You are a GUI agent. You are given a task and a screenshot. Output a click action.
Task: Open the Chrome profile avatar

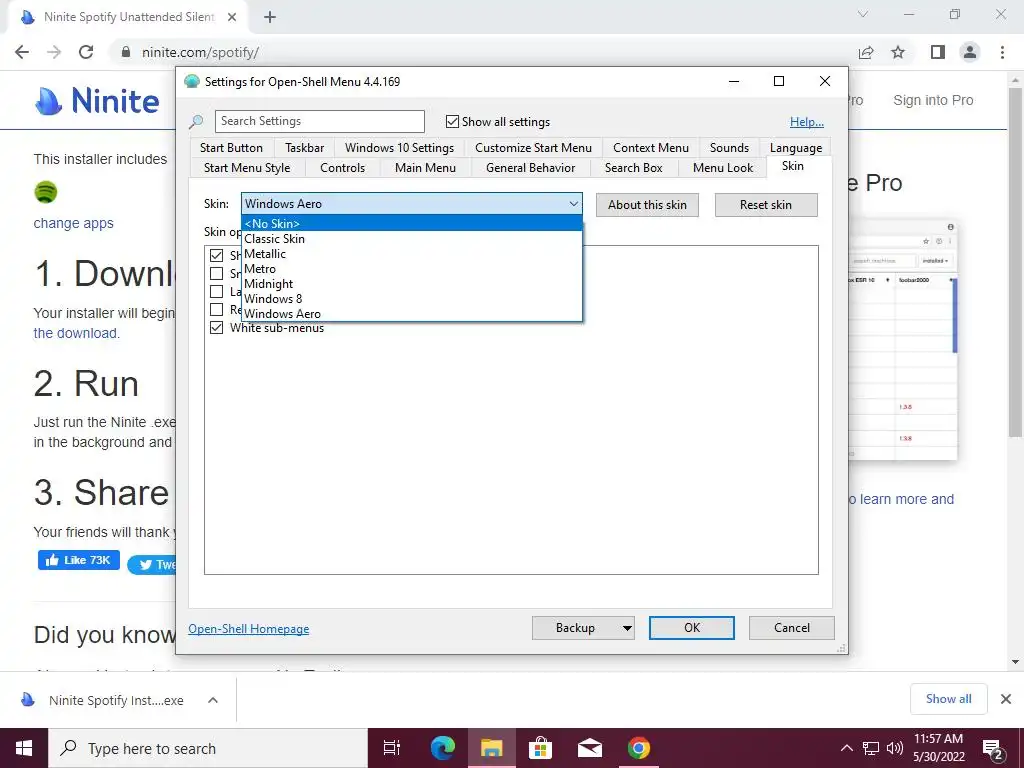click(970, 52)
